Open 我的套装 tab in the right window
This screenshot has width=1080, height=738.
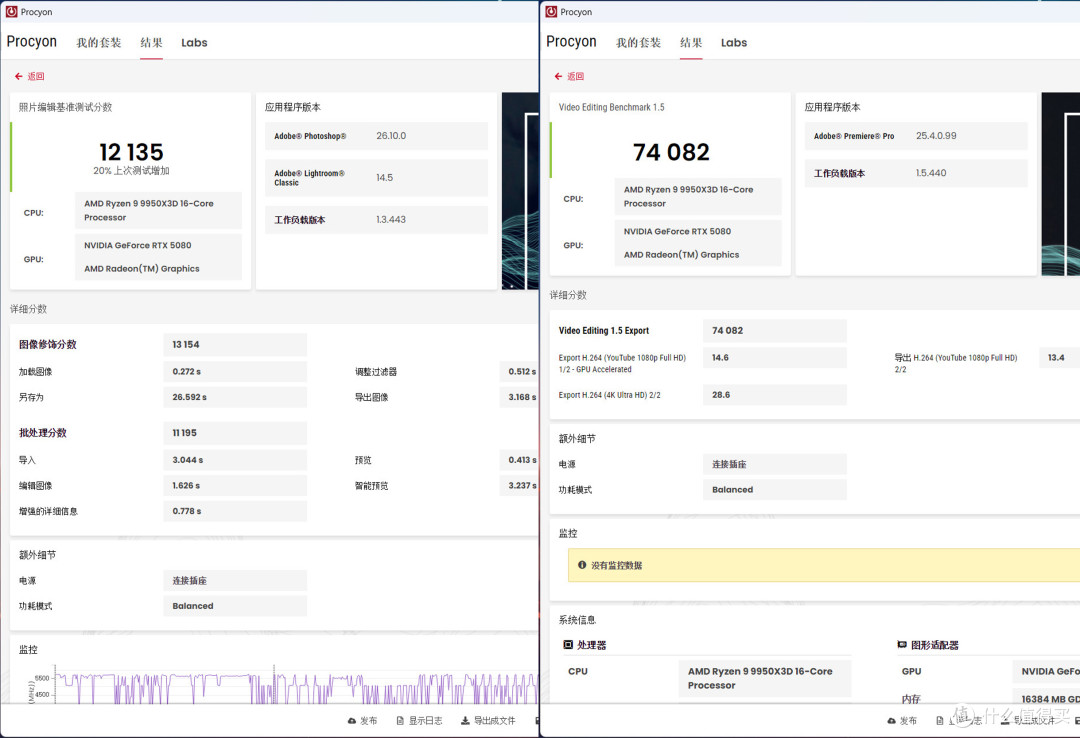coord(638,43)
